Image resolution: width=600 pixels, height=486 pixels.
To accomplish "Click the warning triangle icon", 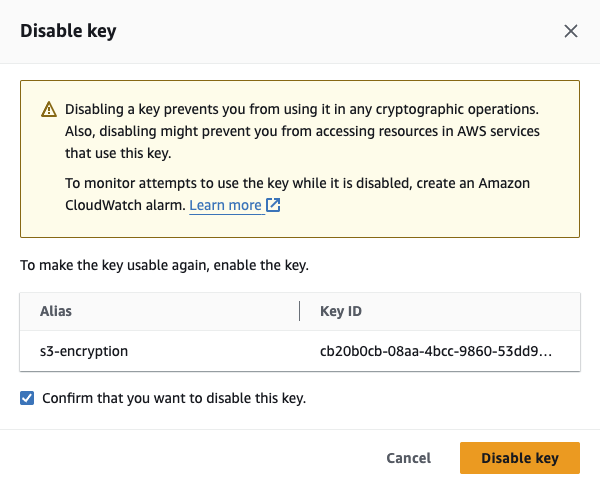I will (x=49, y=109).
